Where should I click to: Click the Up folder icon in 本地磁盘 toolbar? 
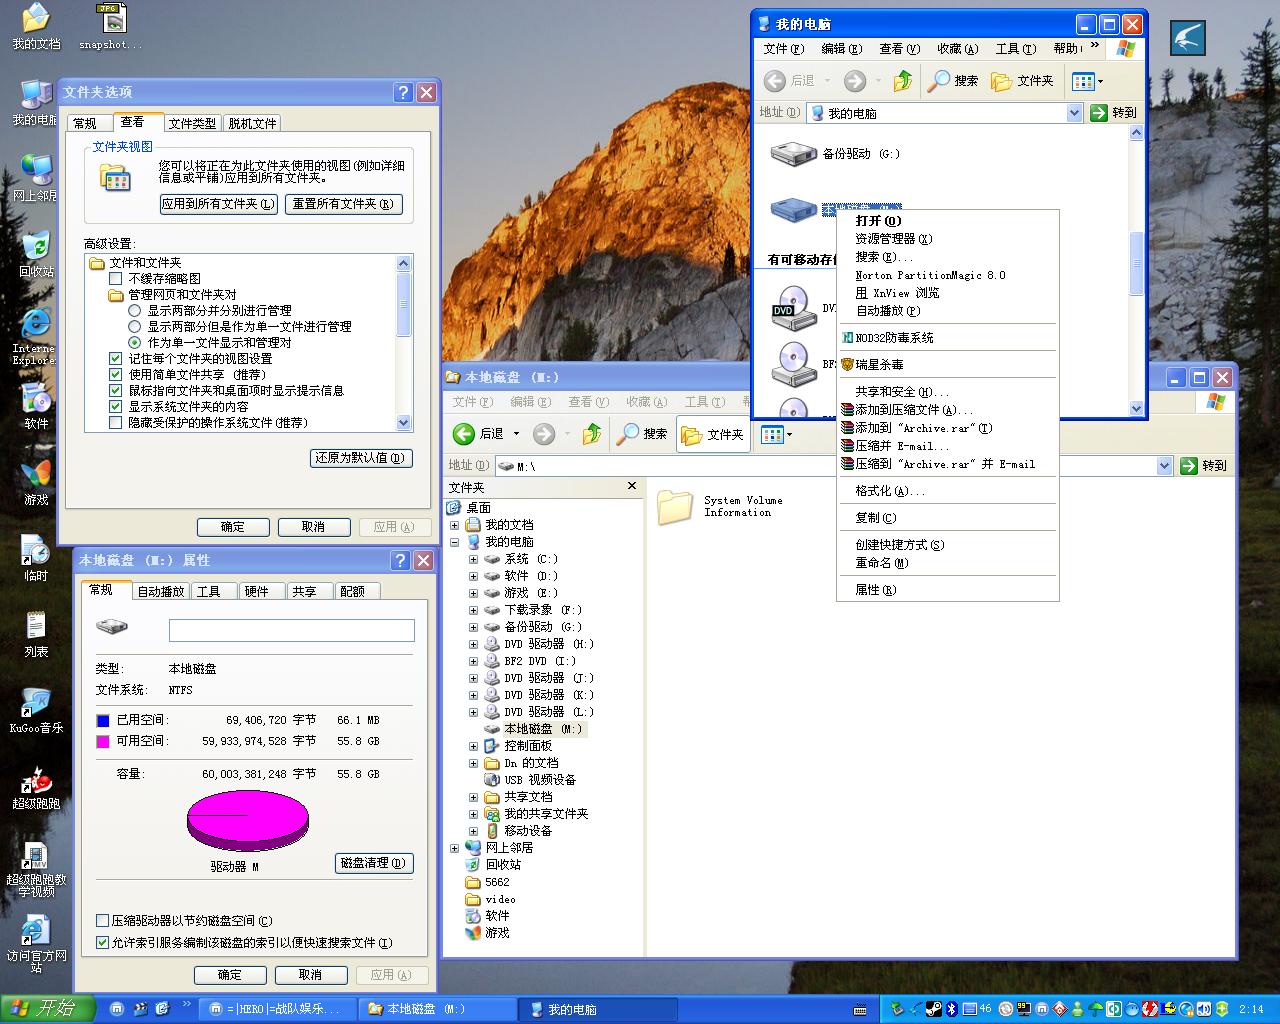(592, 434)
